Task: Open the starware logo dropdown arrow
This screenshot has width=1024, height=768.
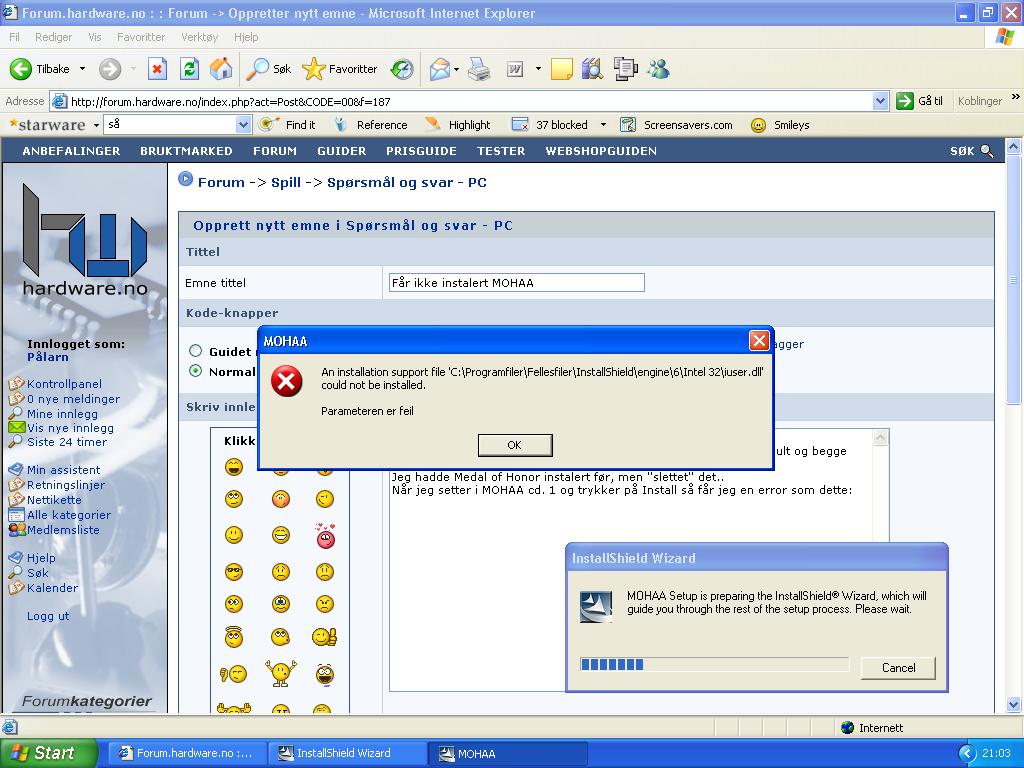Action: click(x=96, y=125)
